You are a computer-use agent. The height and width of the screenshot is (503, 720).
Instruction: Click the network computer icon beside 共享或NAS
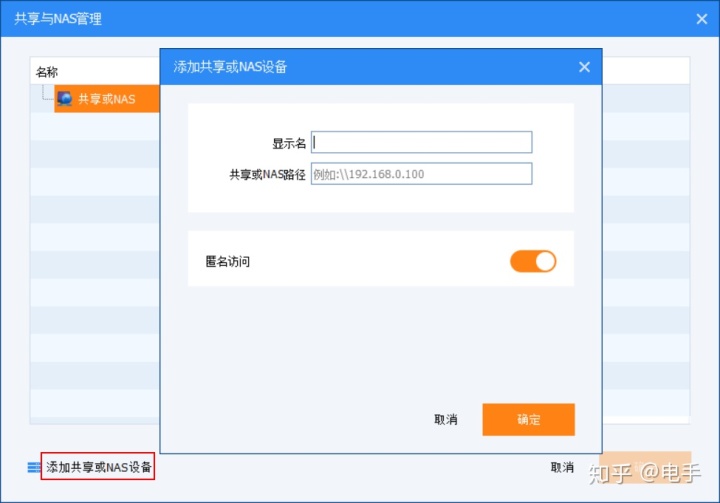tap(65, 99)
